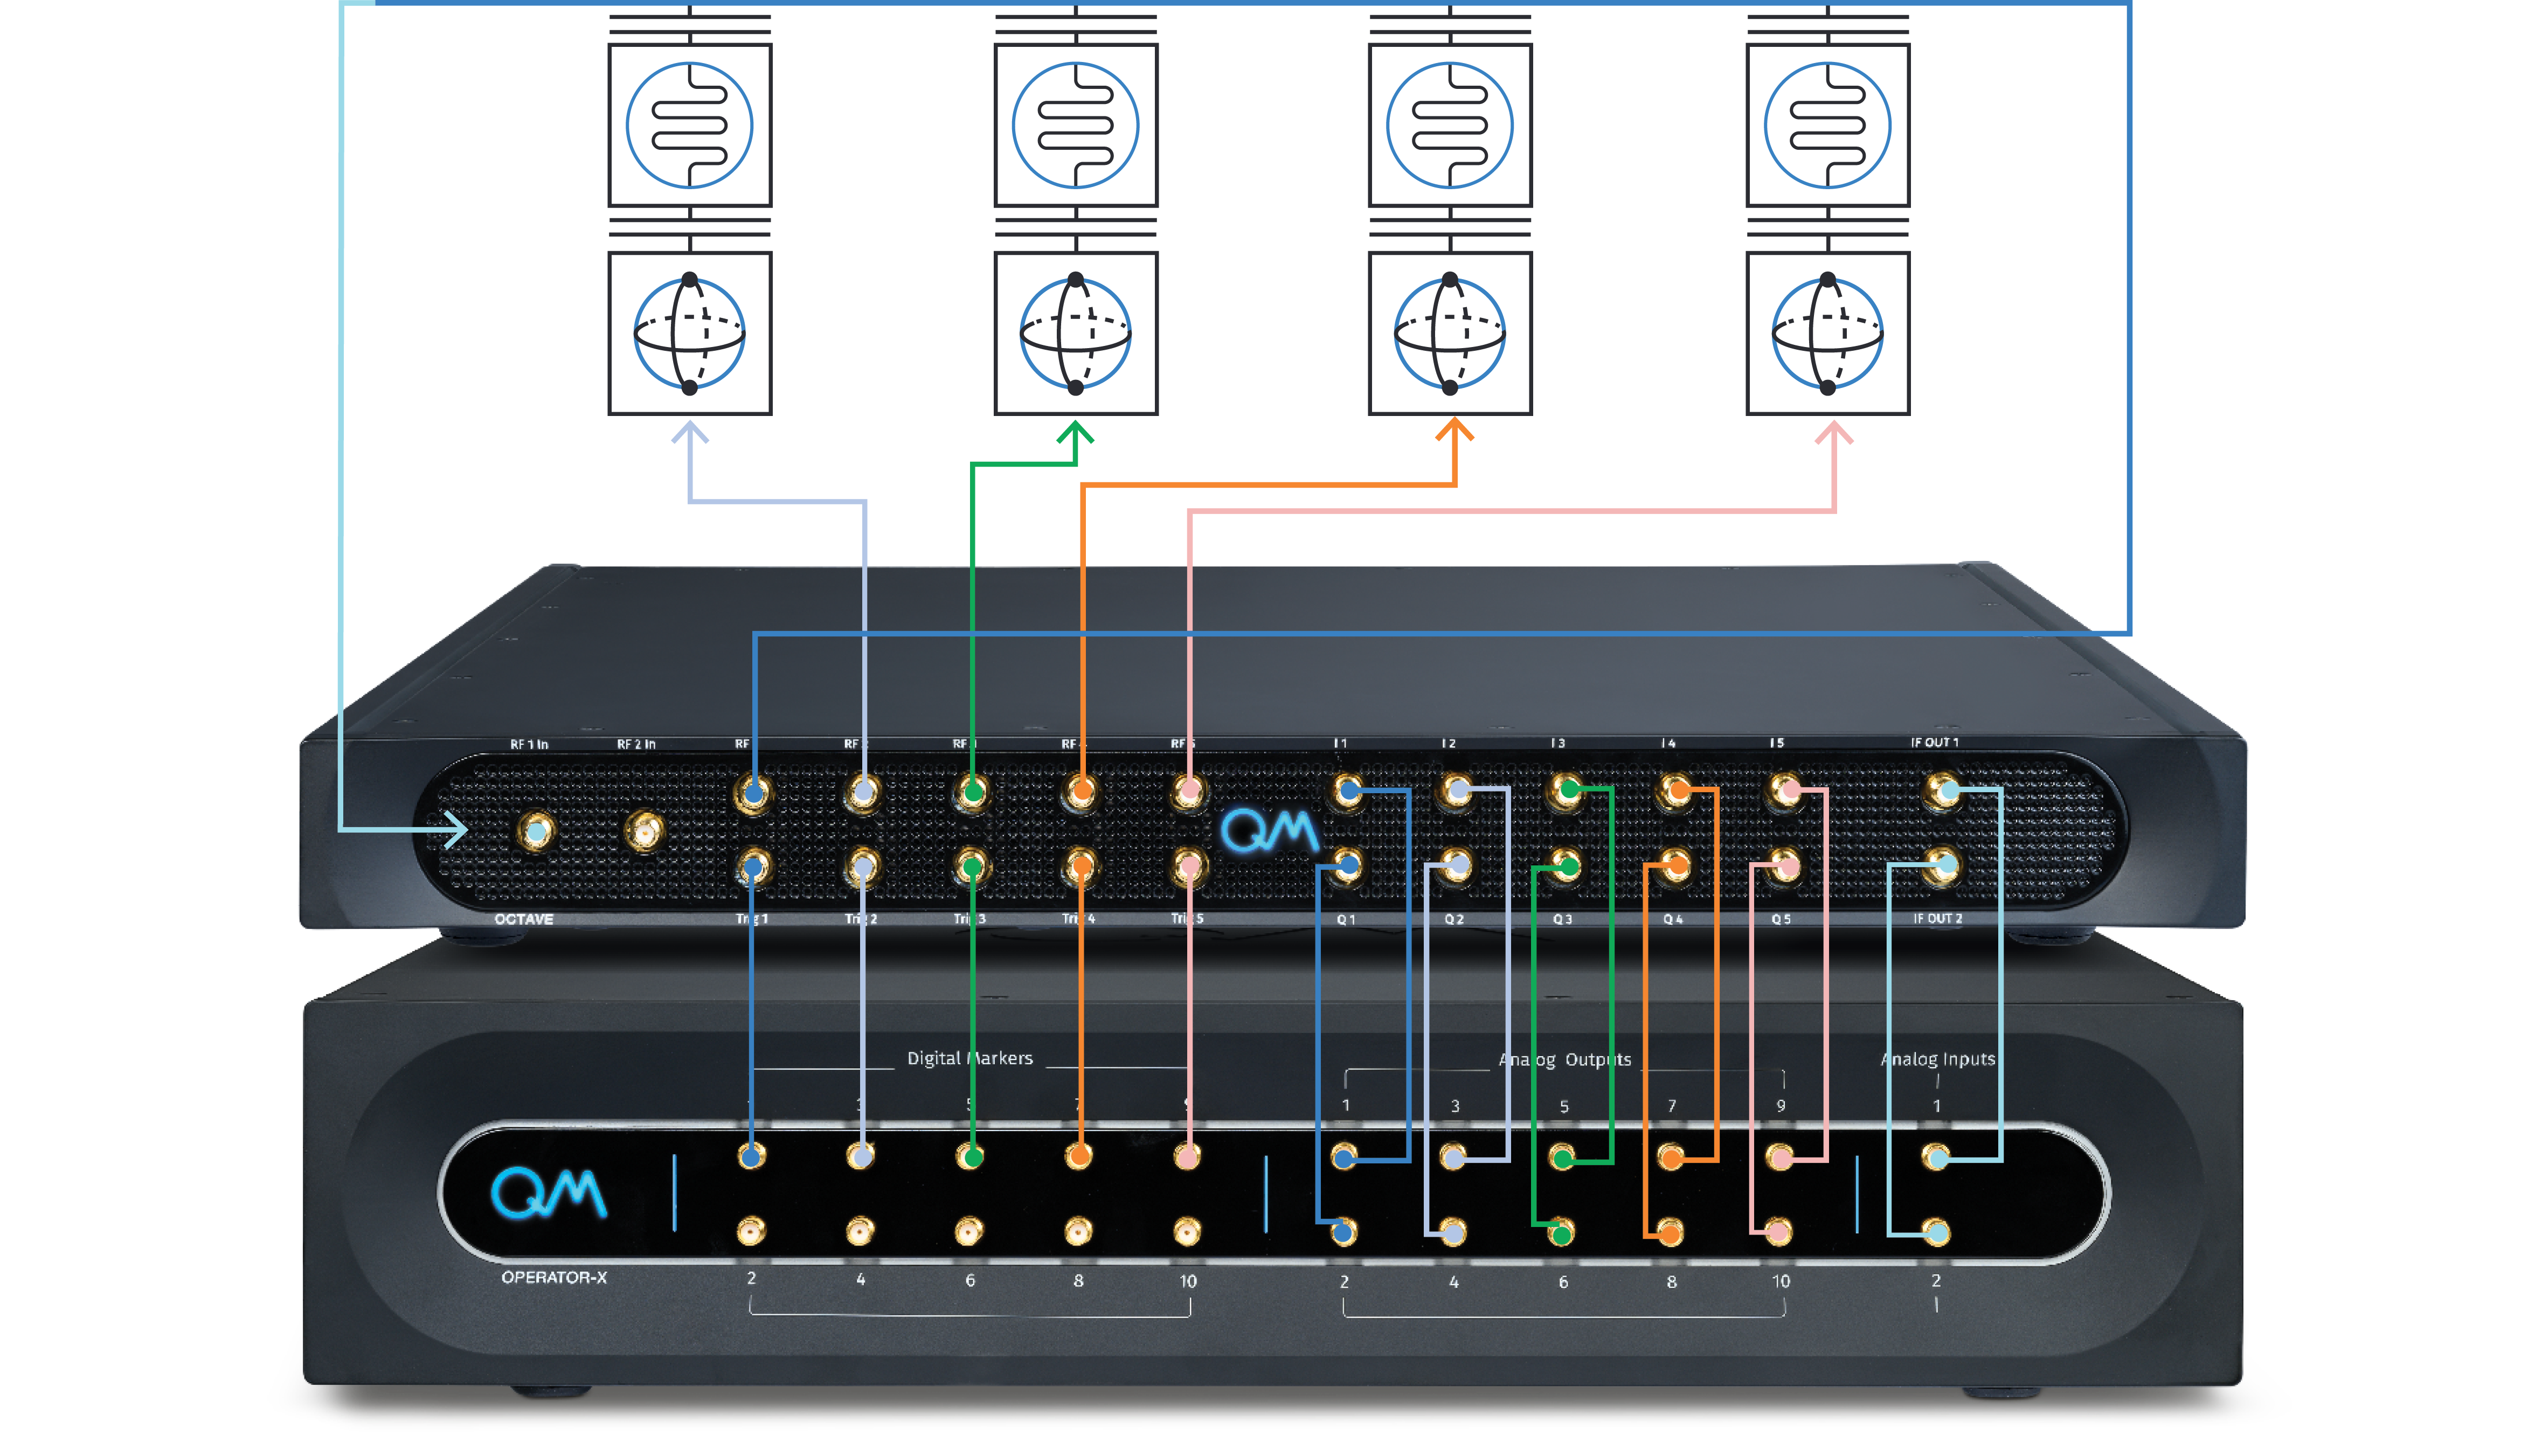The image size is (2535, 1456).
Task: Click the leftmost resonator icon
Action: point(689,125)
